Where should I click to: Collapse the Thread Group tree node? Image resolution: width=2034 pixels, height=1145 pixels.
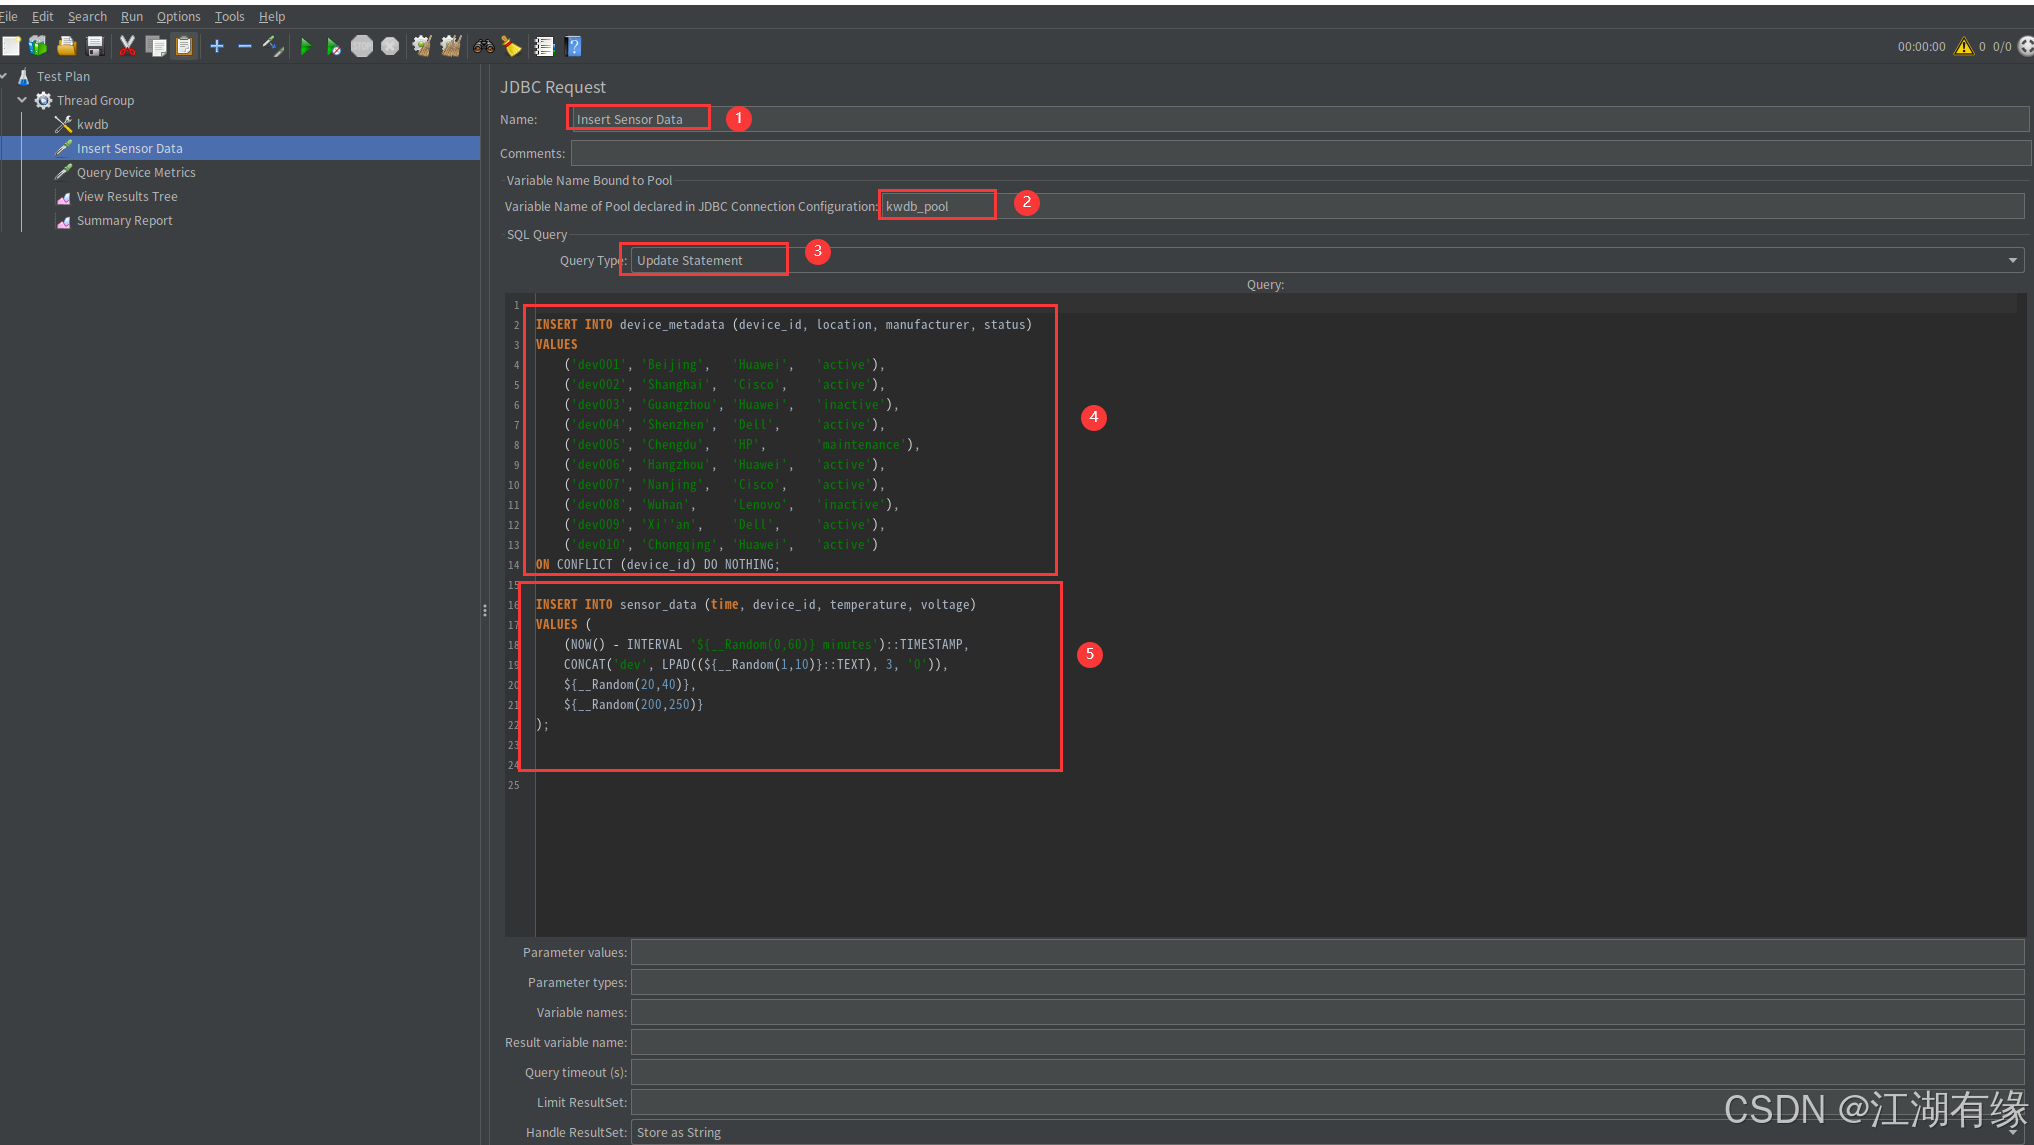(x=22, y=100)
